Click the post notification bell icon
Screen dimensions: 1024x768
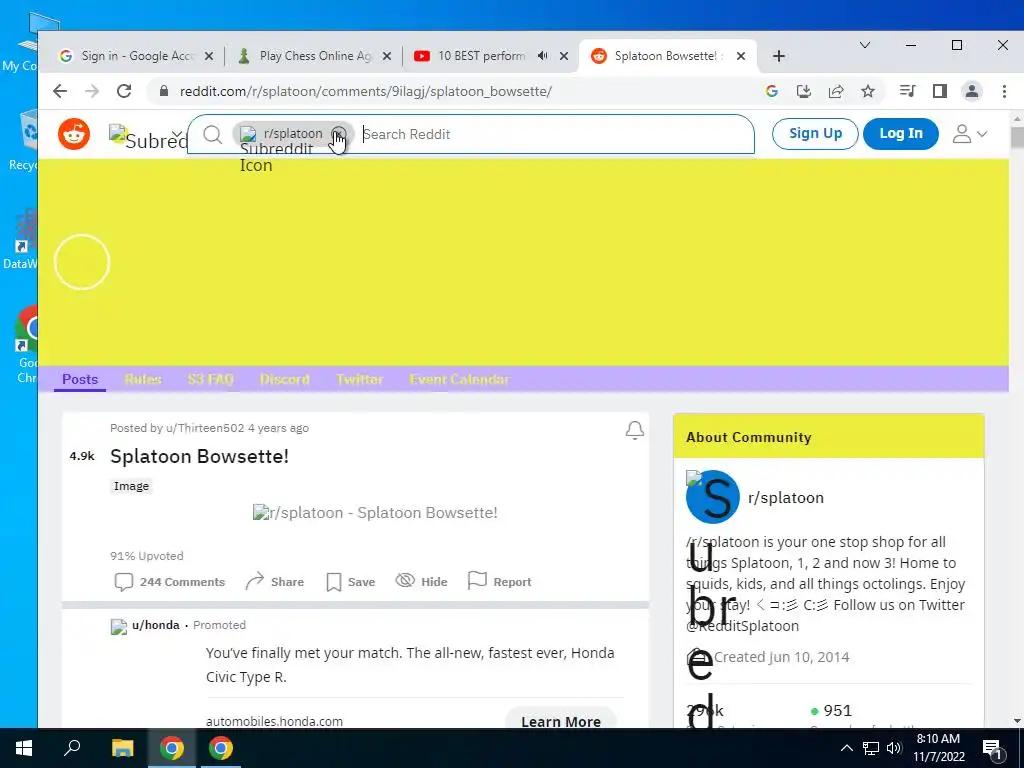click(x=635, y=430)
